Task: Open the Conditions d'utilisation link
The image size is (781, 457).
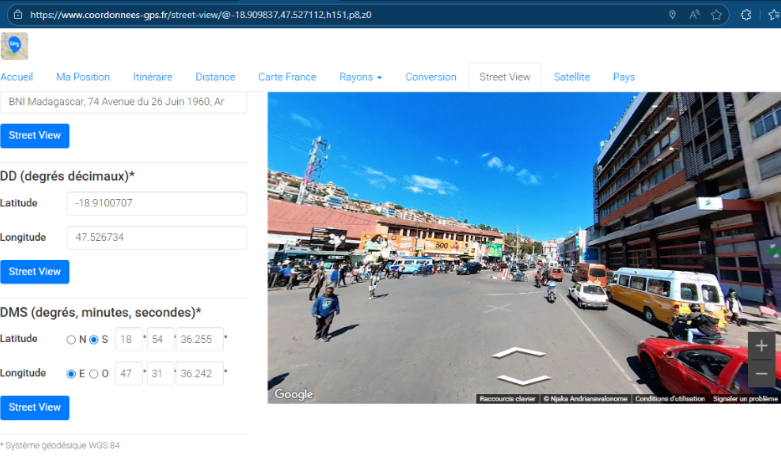Action: click(x=669, y=398)
